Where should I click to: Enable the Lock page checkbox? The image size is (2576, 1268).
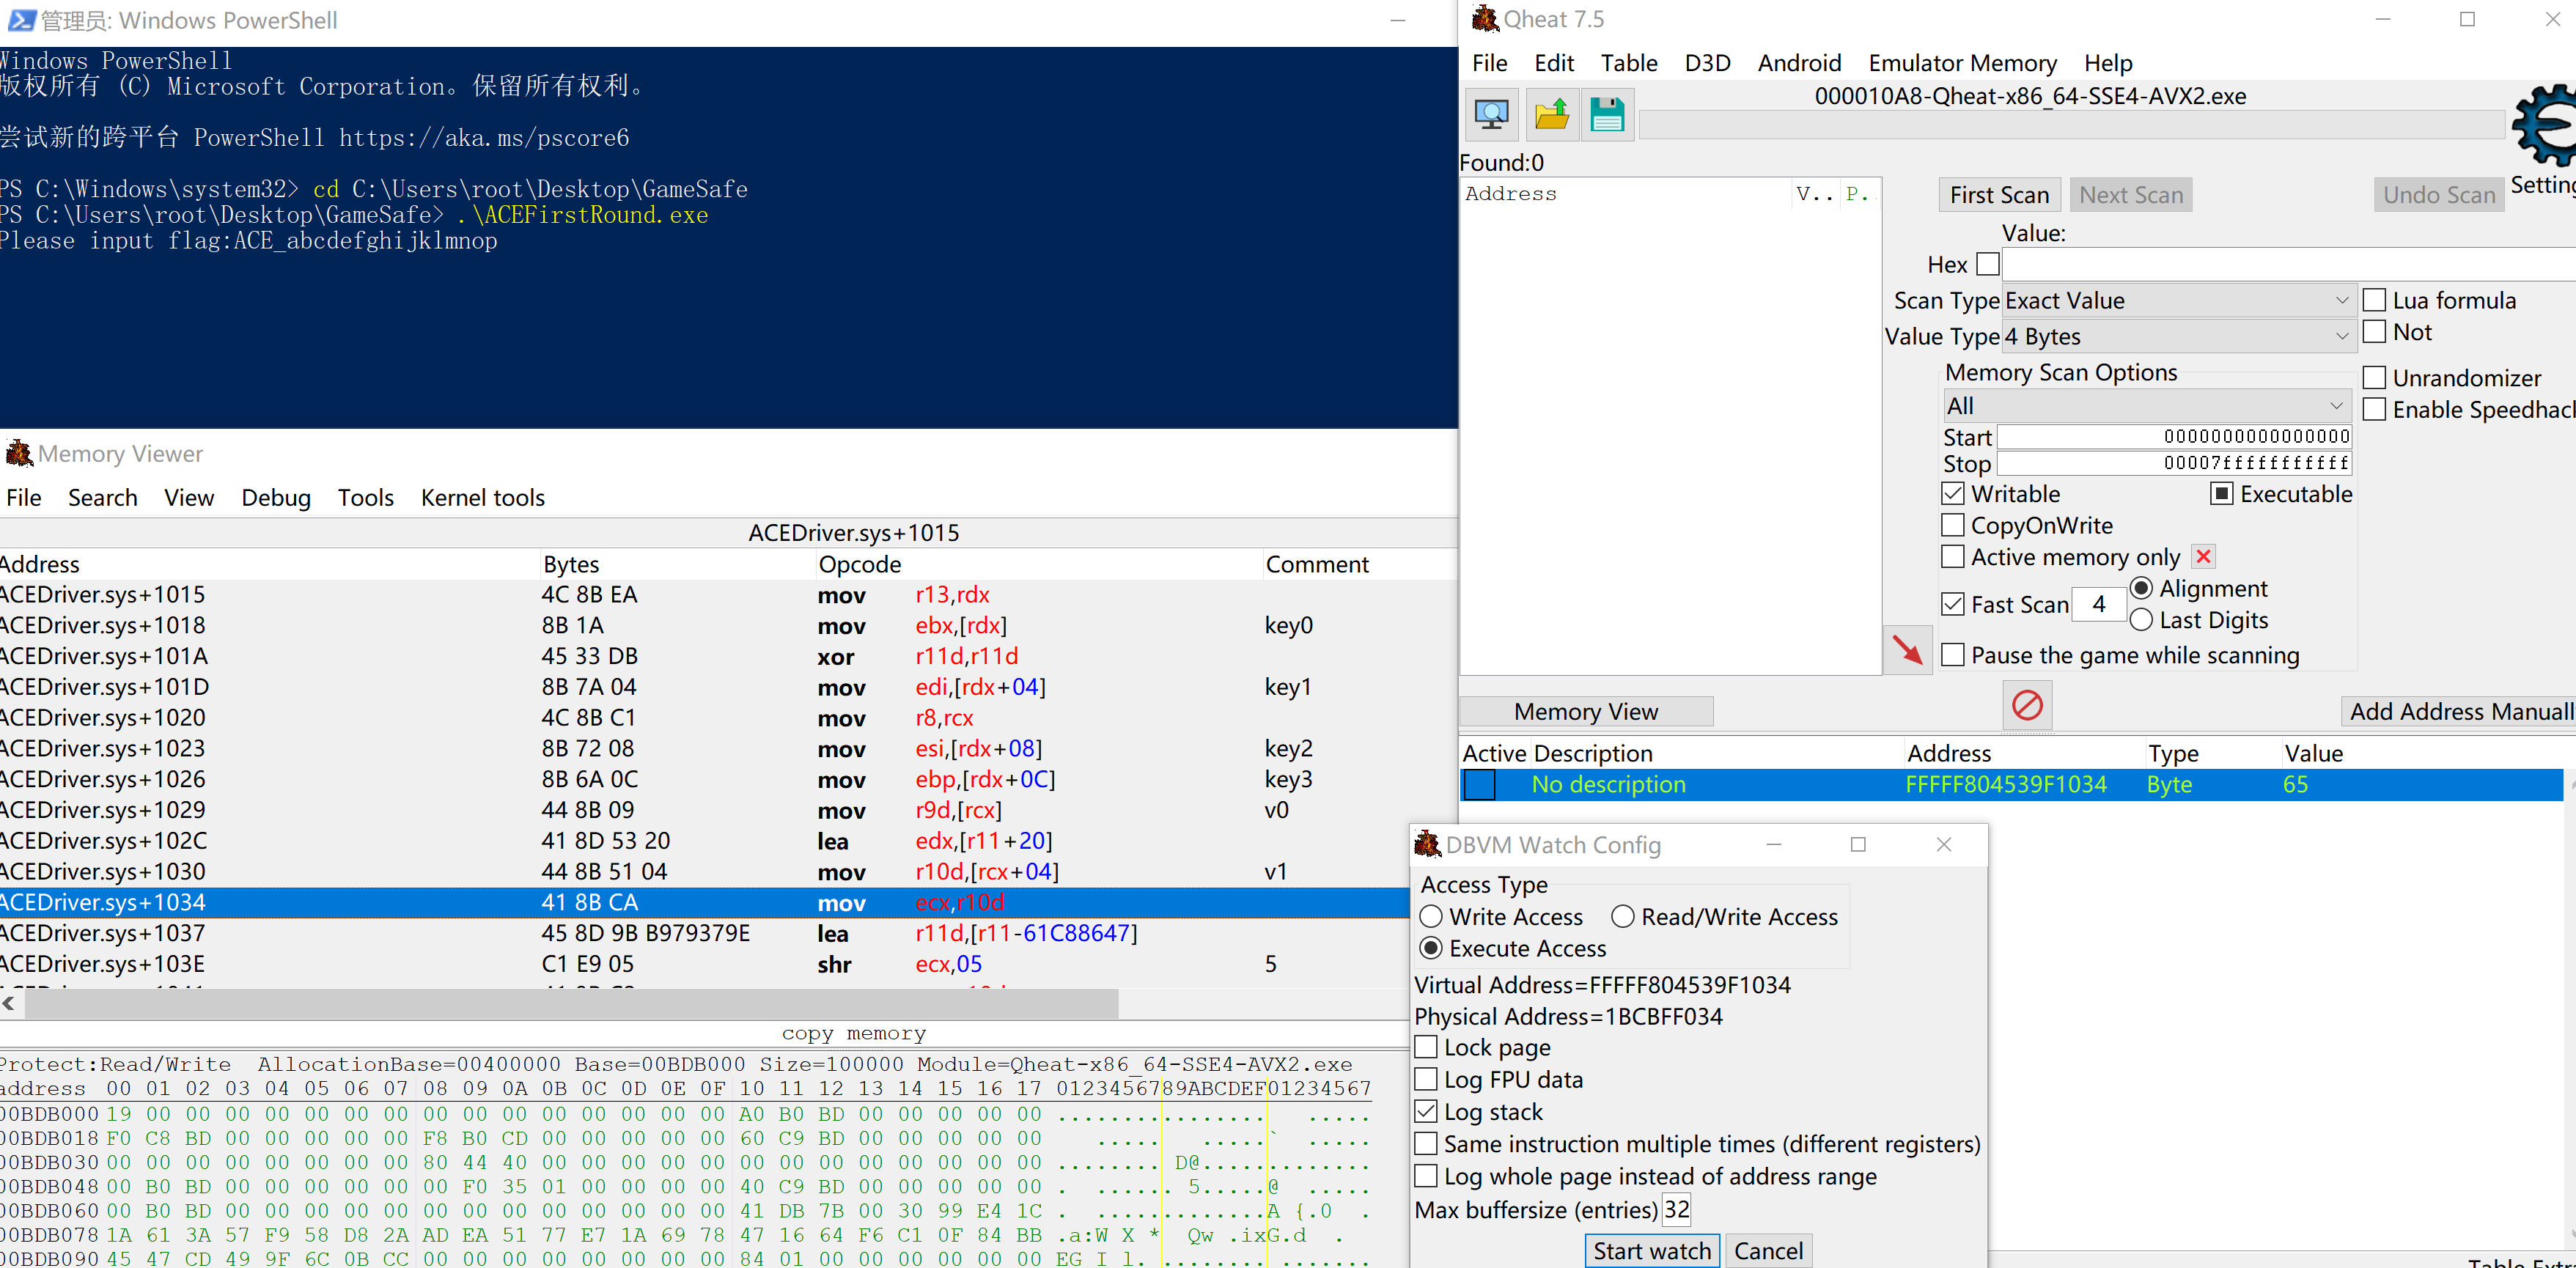click(1427, 1047)
